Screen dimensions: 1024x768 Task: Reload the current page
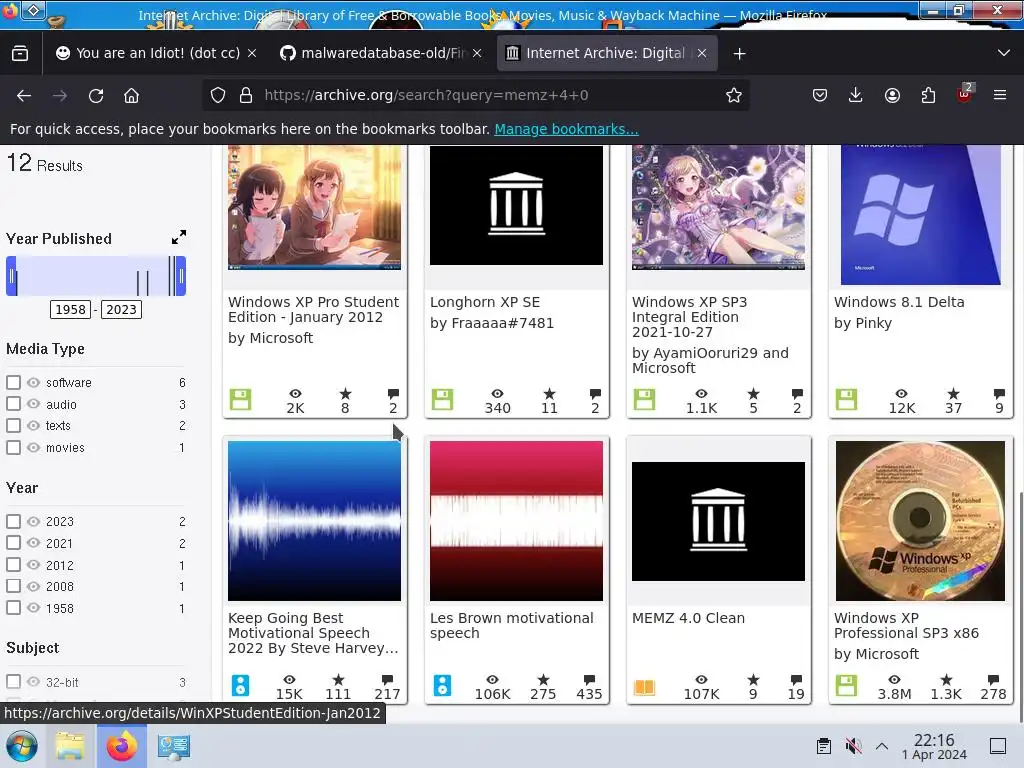(x=96, y=95)
